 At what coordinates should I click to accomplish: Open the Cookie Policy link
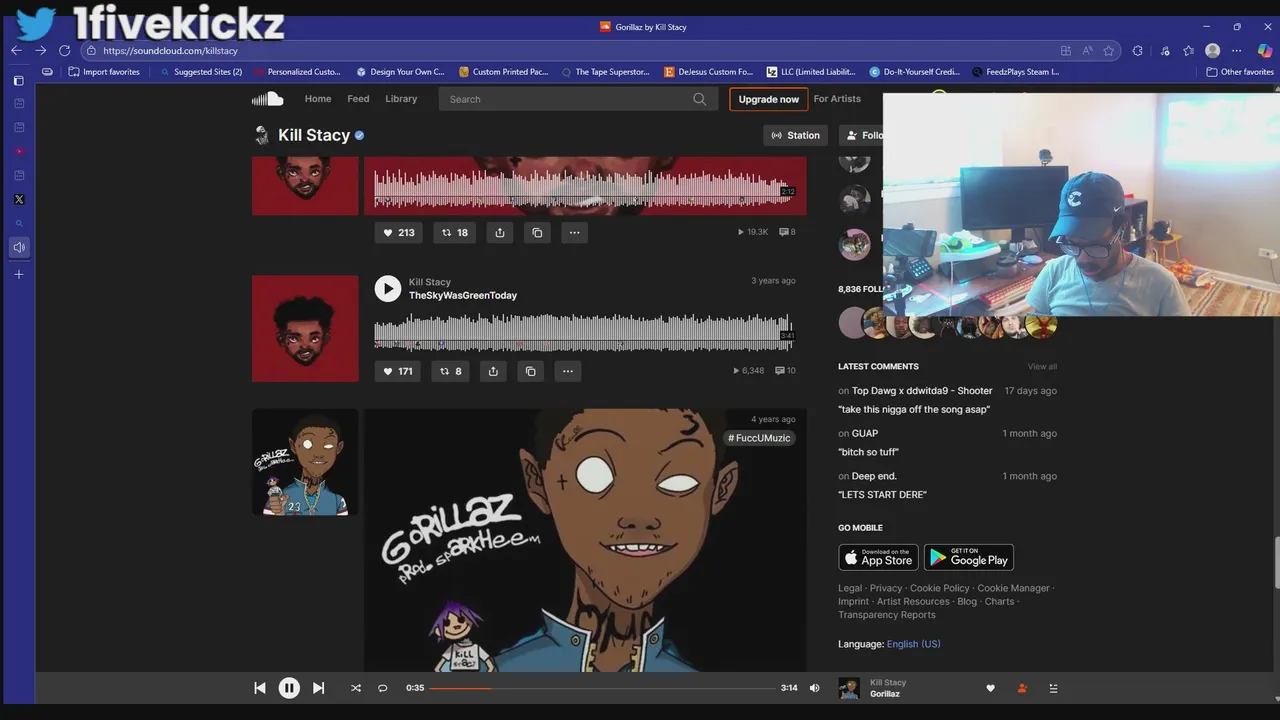(939, 588)
